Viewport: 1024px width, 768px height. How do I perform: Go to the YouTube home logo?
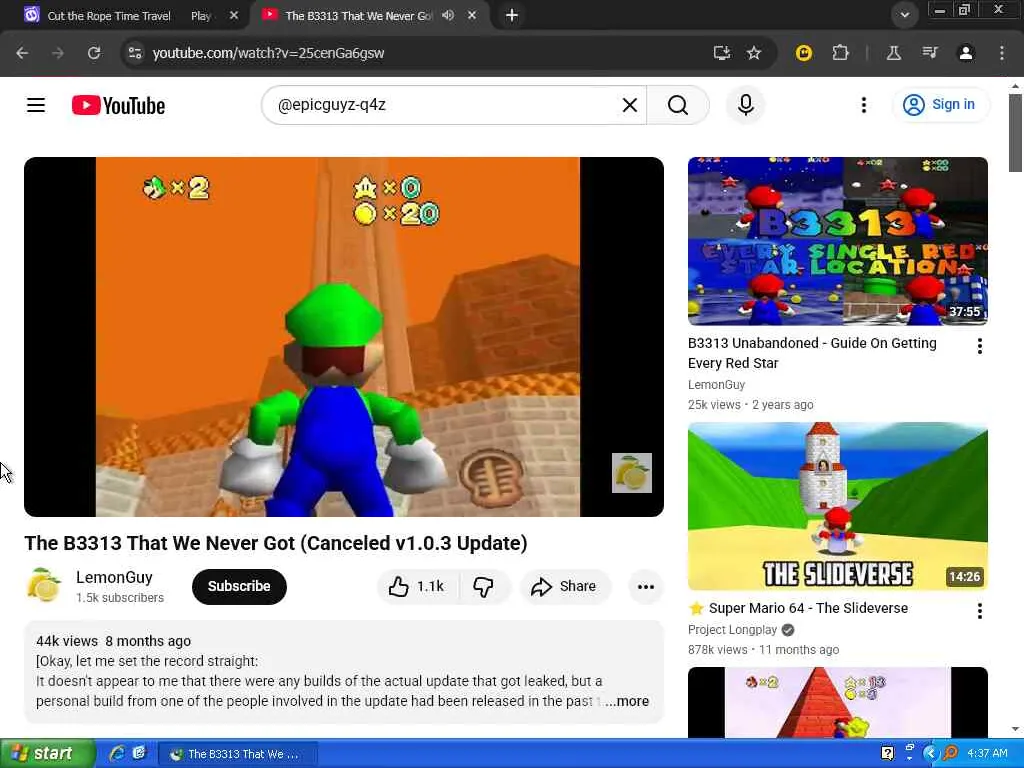click(118, 105)
